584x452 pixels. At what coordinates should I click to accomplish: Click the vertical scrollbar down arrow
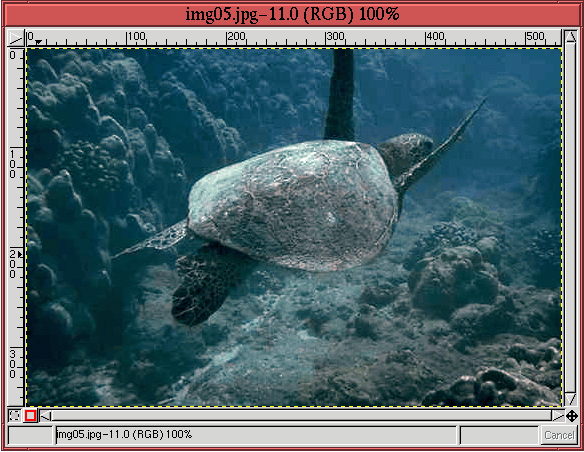pyautogui.click(x=571, y=399)
